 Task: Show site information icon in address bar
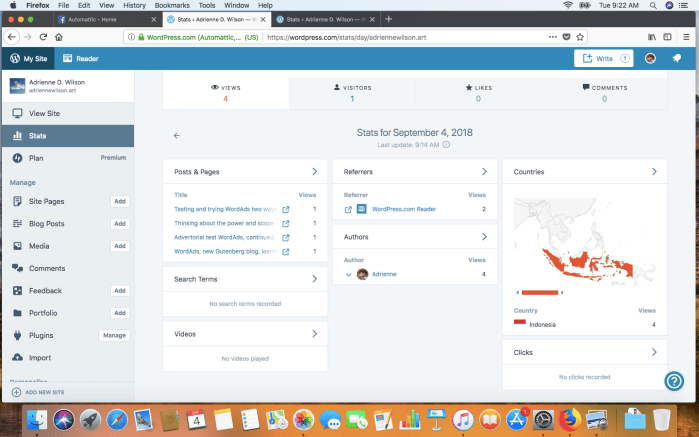(132, 37)
